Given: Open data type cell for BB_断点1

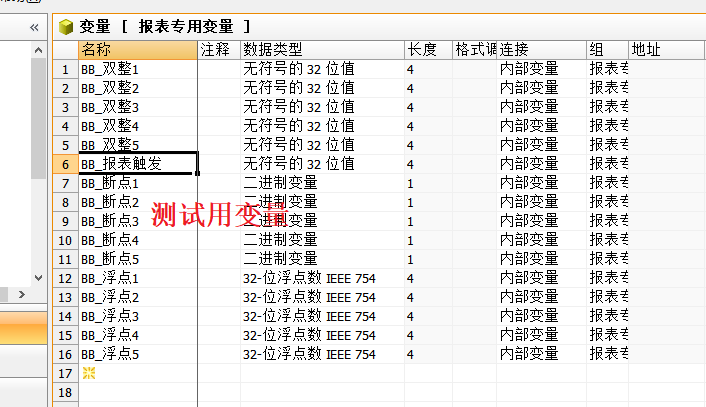Looking at the screenshot, I should pos(321,183).
